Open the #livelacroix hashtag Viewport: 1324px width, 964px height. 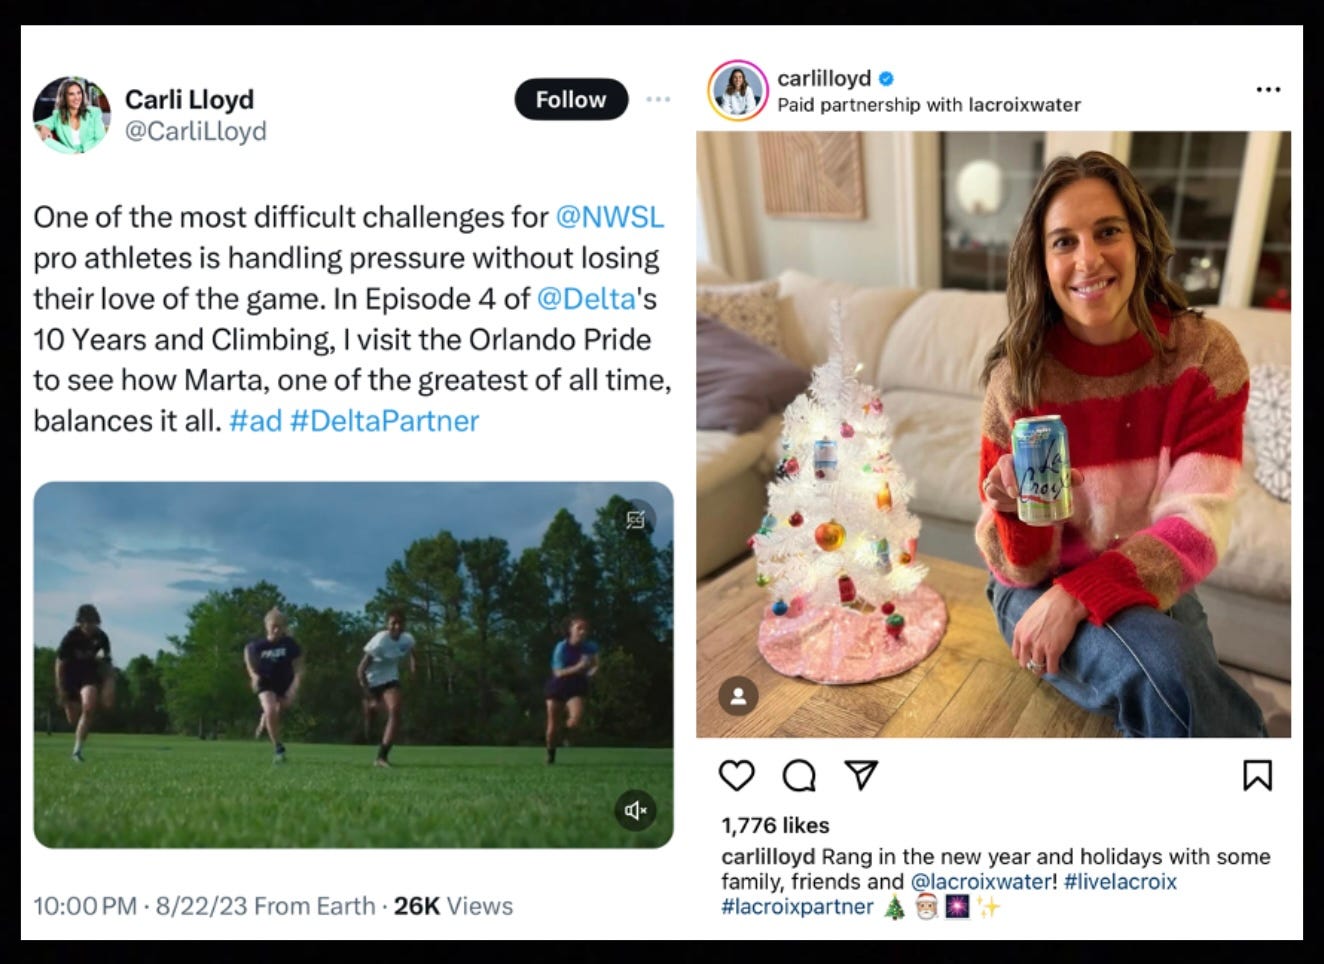(x=1121, y=882)
